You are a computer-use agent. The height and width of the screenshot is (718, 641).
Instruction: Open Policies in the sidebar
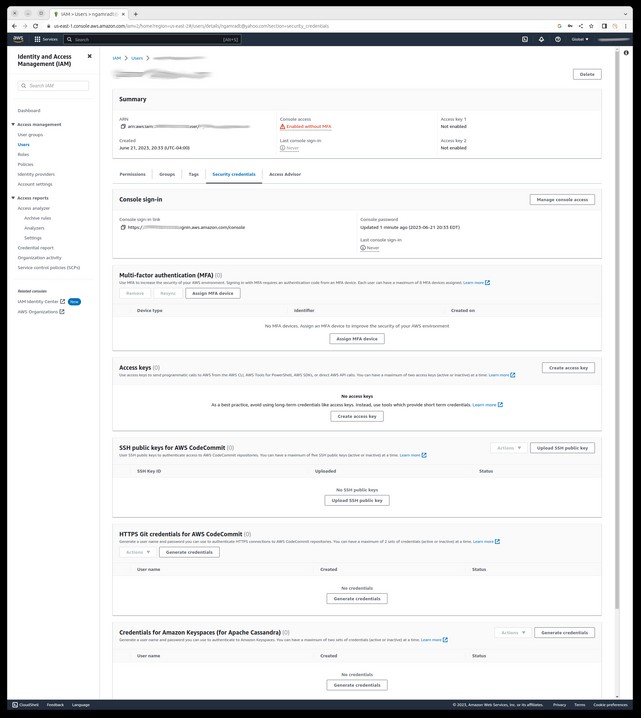[26, 164]
